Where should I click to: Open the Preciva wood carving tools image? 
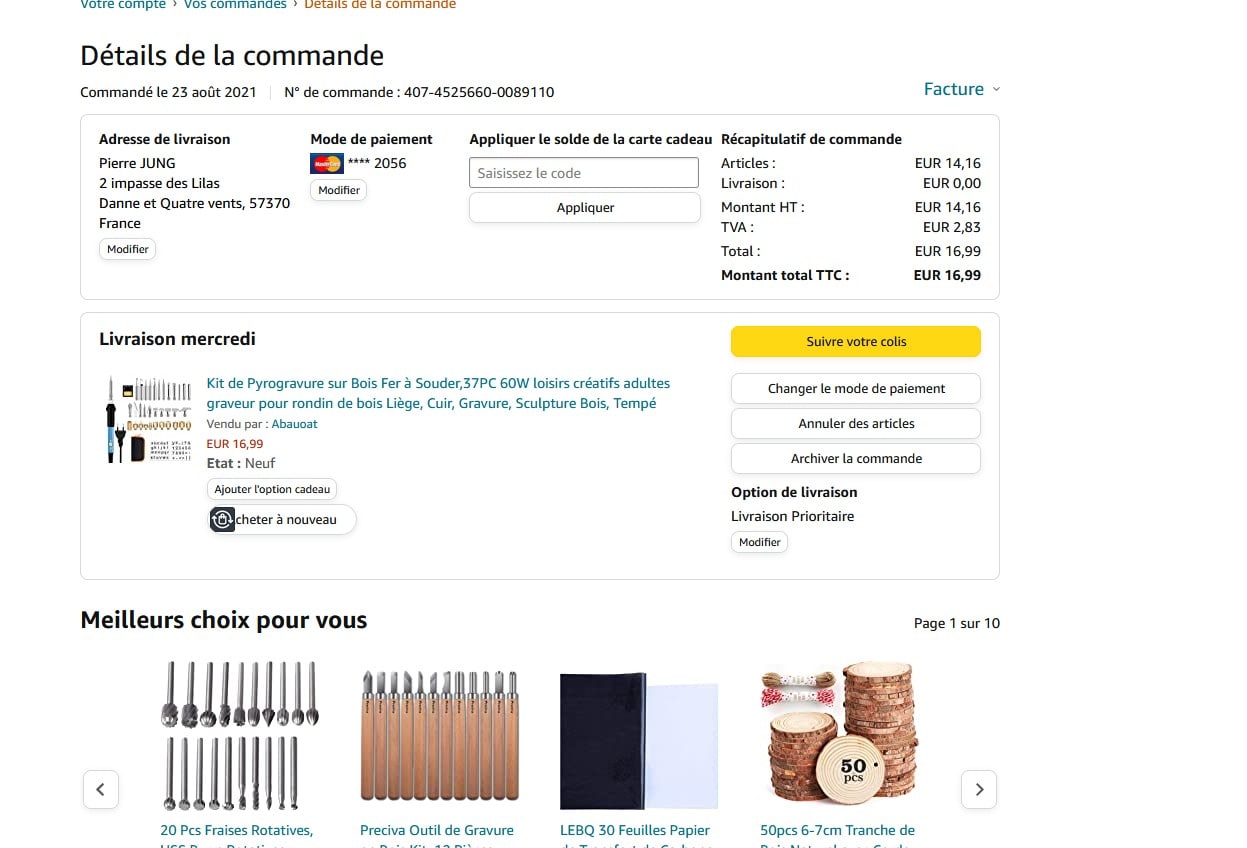(x=439, y=736)
